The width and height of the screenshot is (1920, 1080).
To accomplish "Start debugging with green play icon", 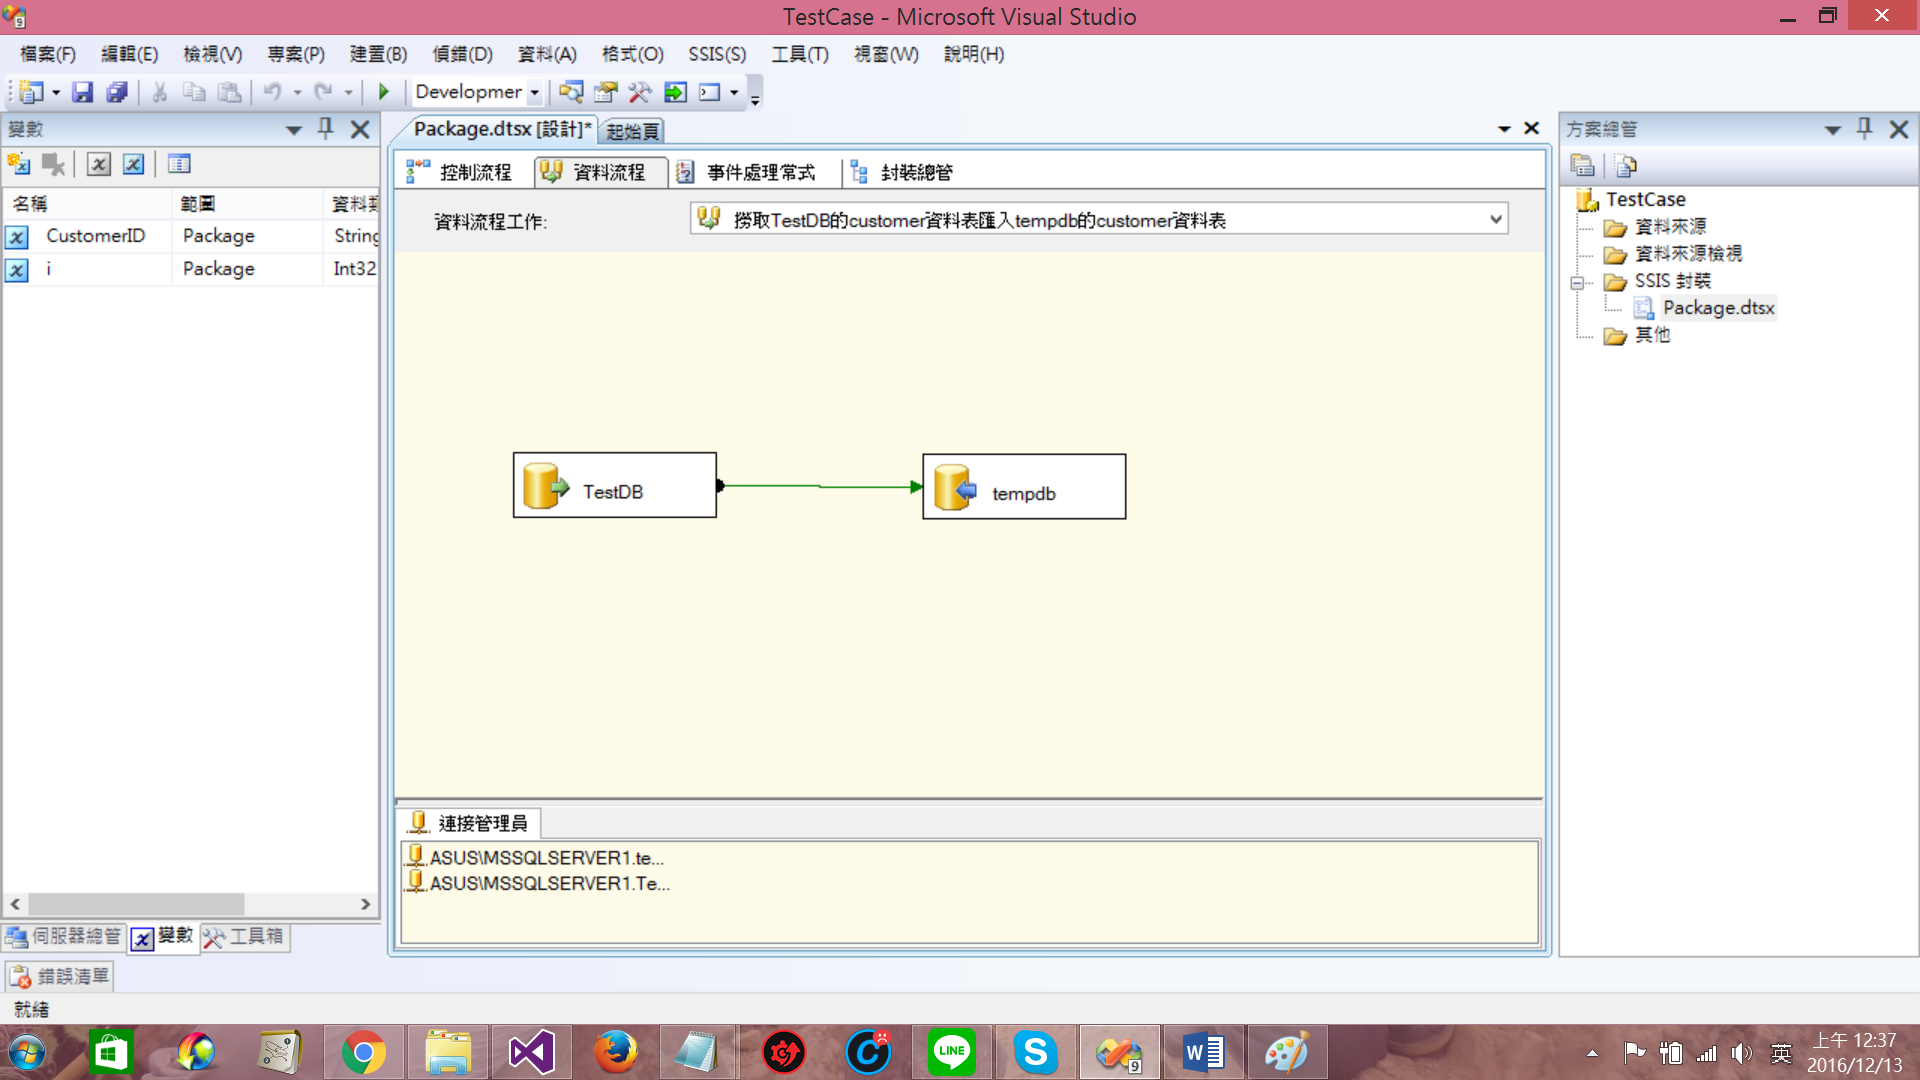I will coord(383,92).
